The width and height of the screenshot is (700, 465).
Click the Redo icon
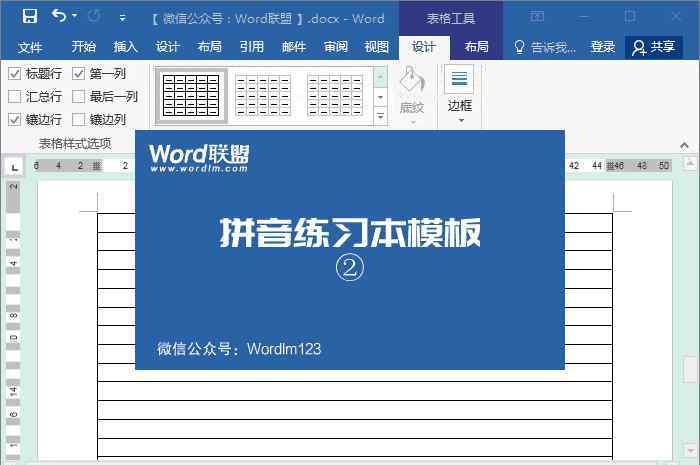pyautogui.click(x=94, y=17)
